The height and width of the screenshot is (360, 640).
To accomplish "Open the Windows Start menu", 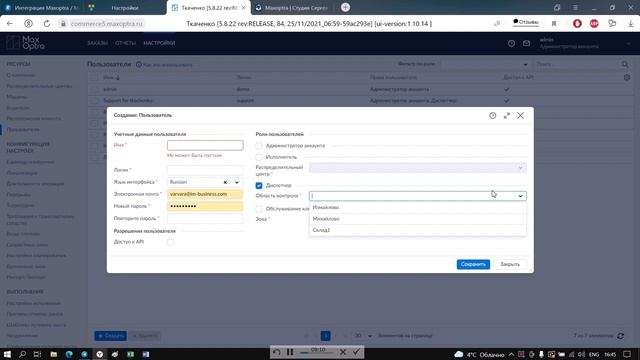I will click(7, 354).
